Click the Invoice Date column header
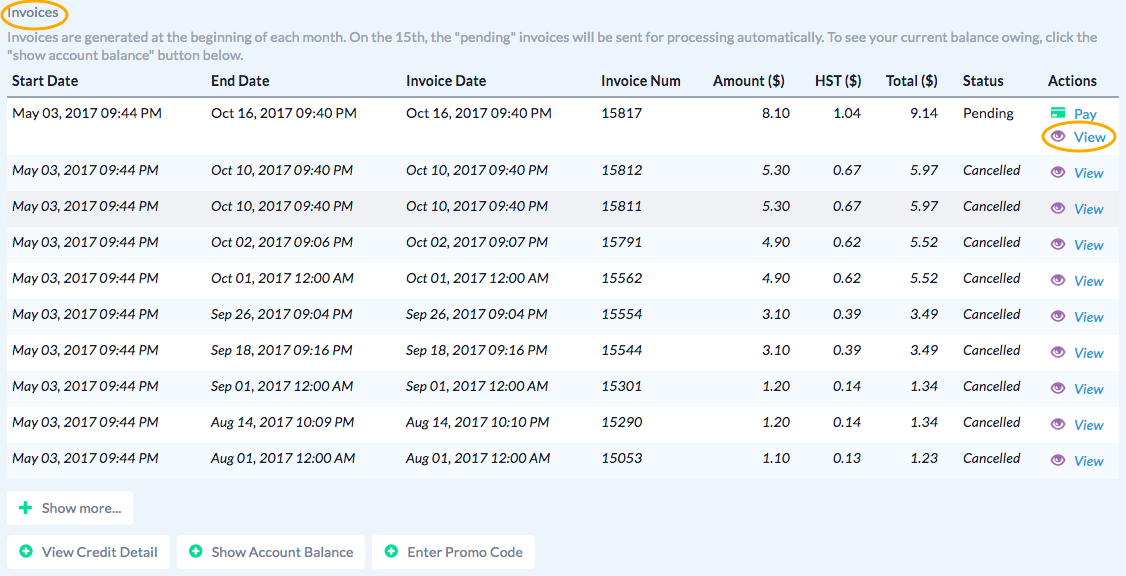 point(446,81)
